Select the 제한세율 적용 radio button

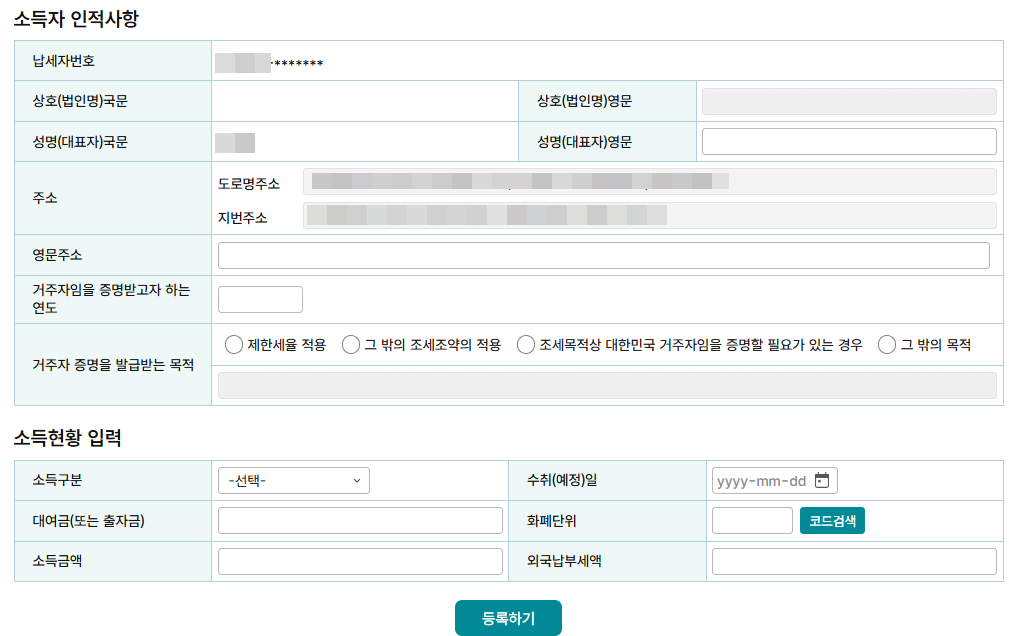[x=232, y=344]
